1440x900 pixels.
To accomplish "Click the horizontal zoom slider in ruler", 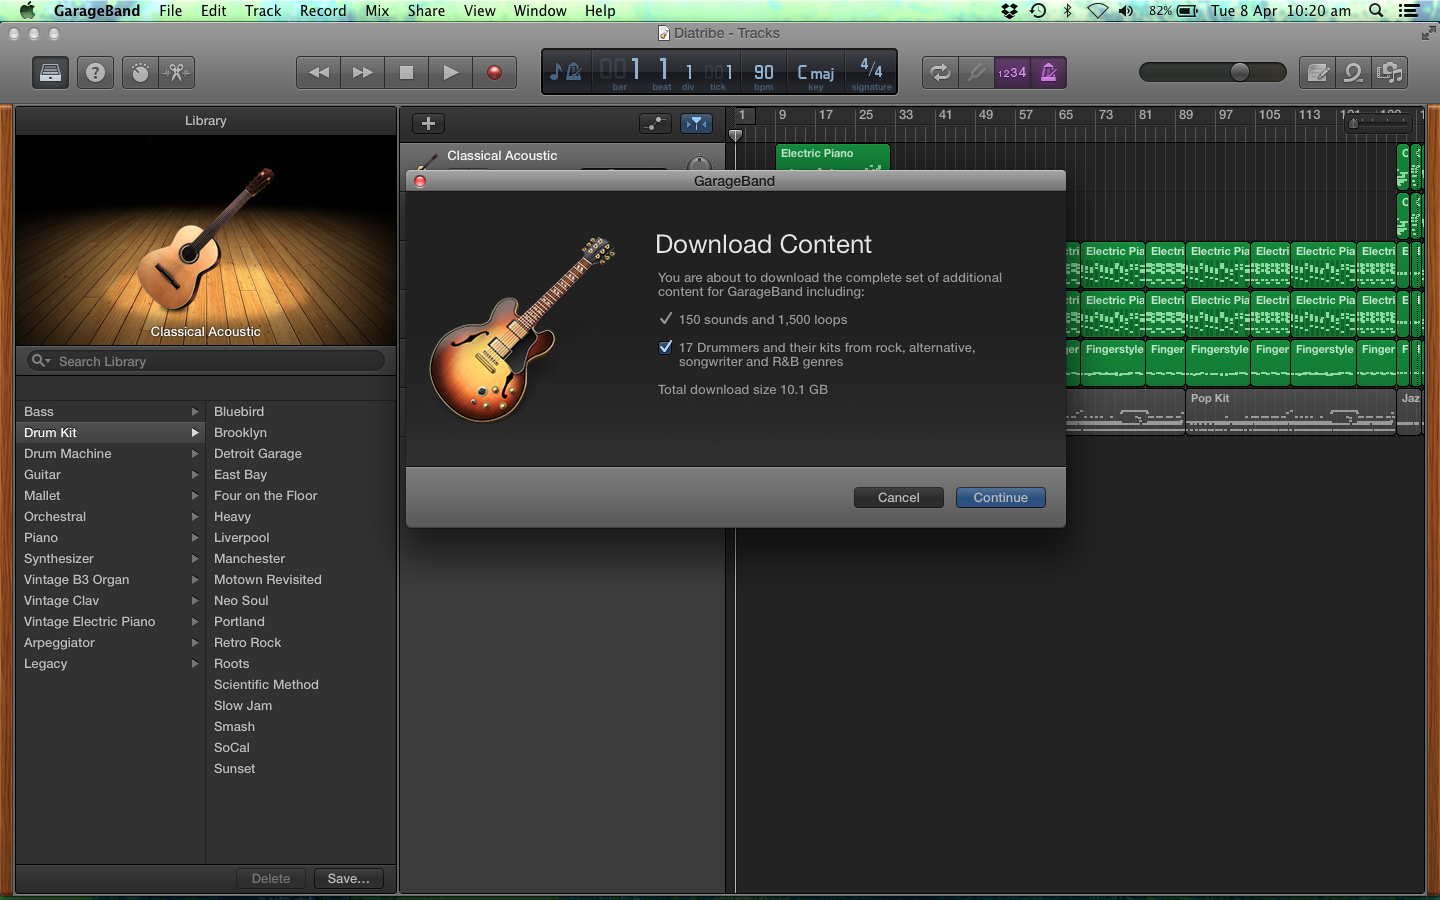I will tap(1378, 123).
